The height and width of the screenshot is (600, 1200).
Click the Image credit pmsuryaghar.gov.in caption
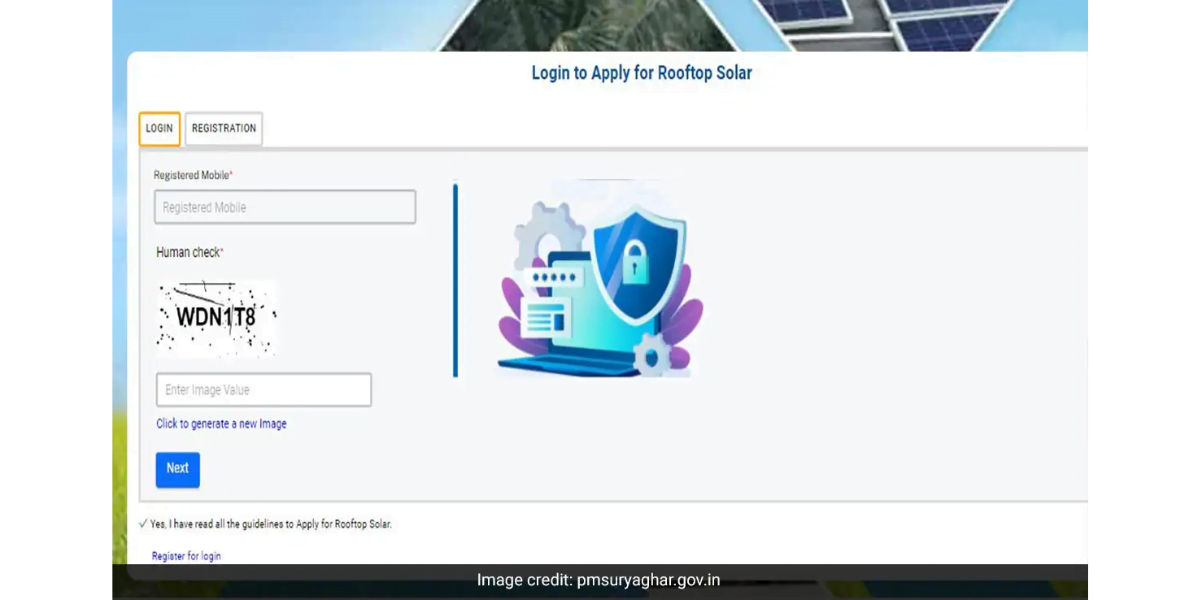click(598, 580)
